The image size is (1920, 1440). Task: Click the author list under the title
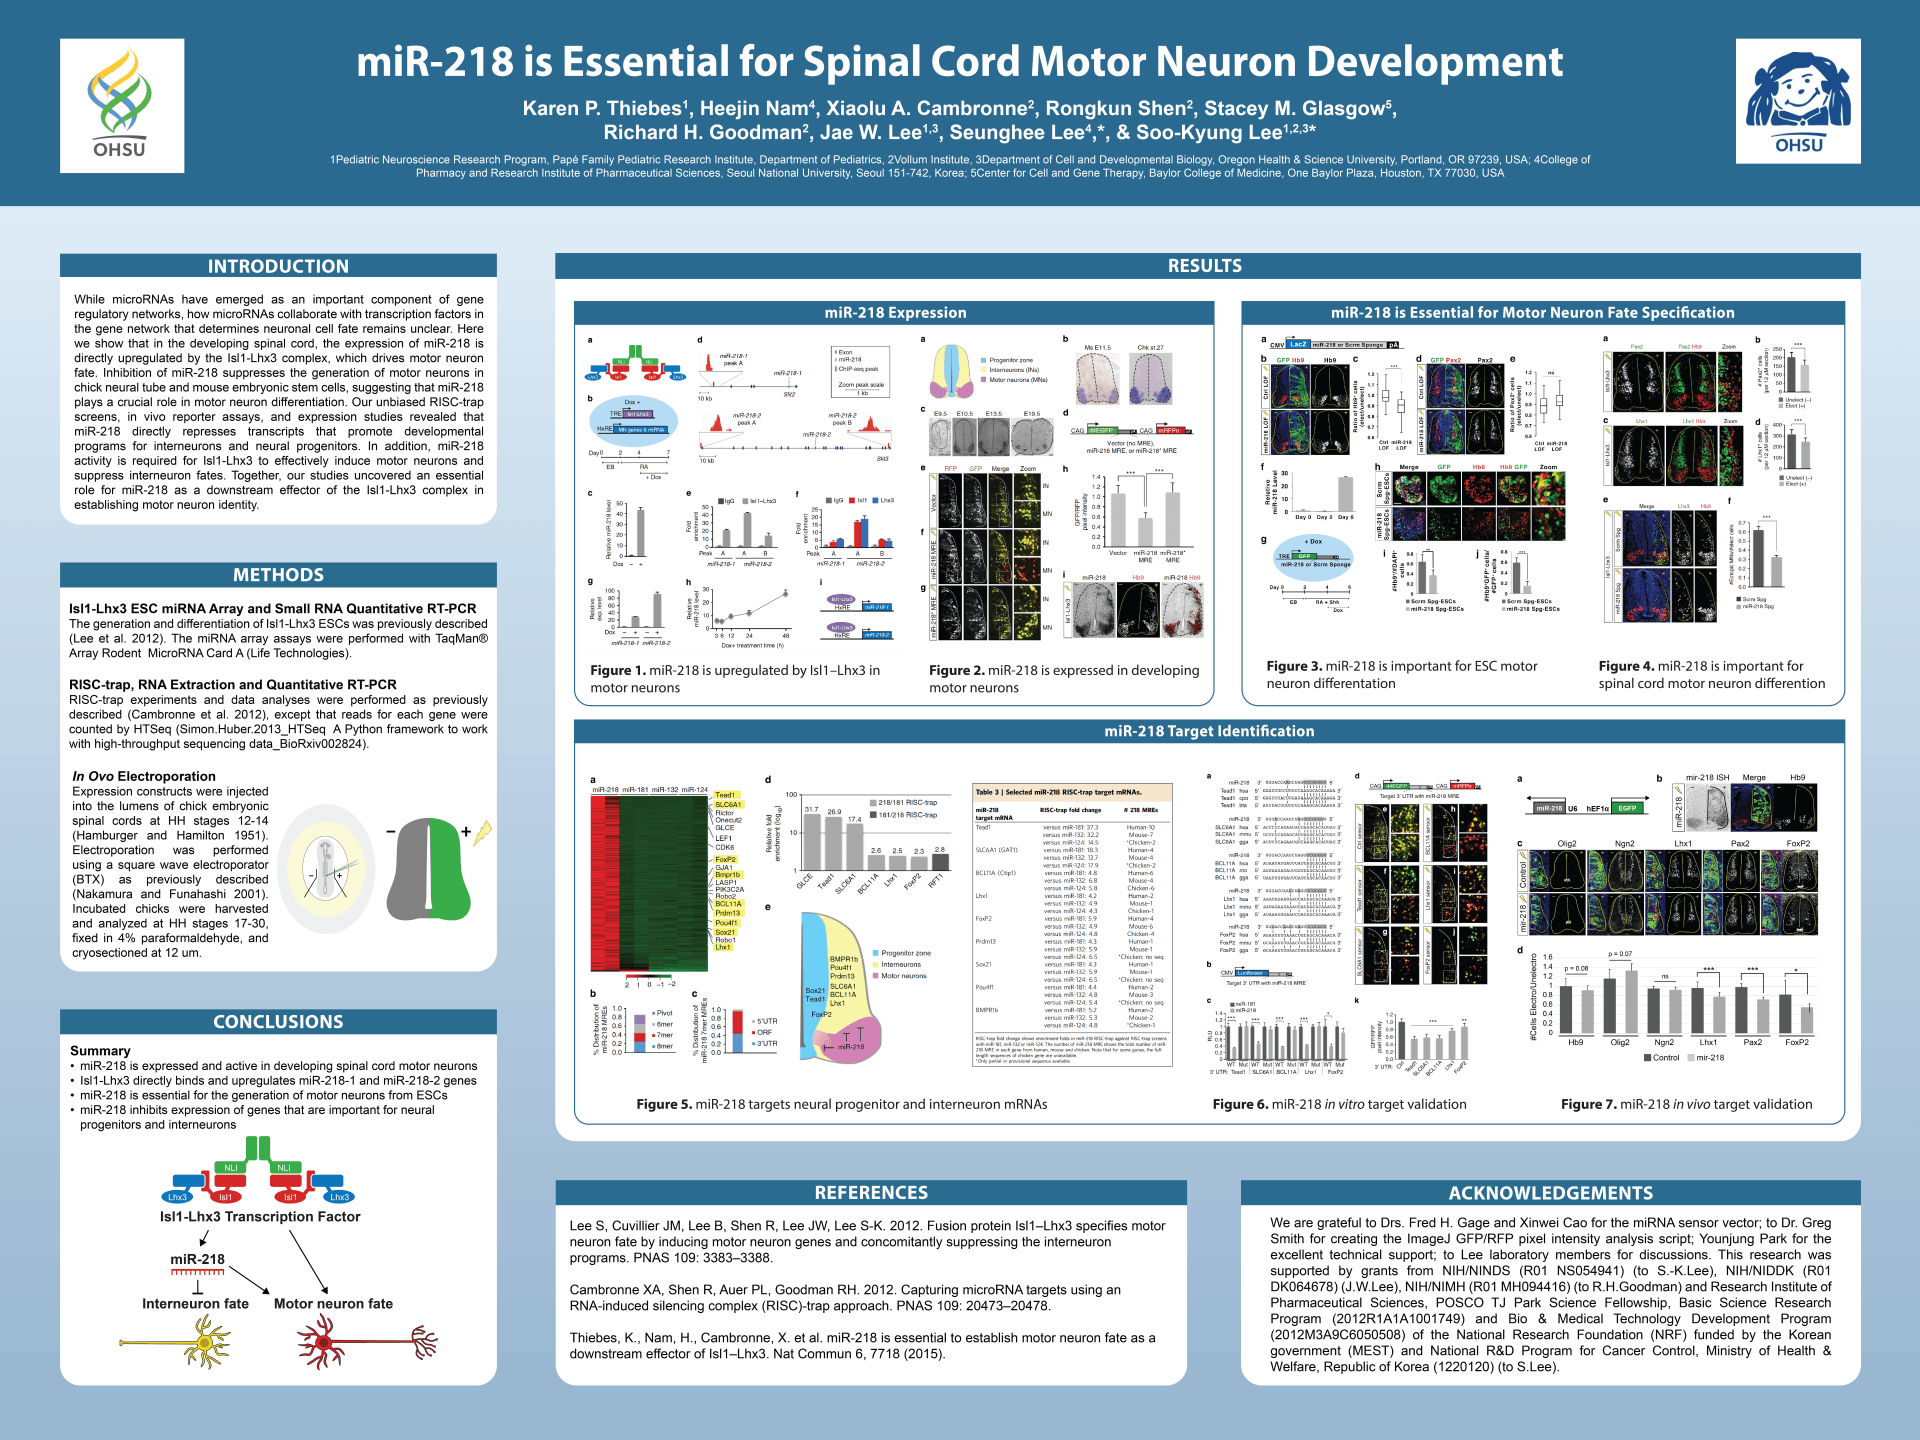click(x=959, y=120)
